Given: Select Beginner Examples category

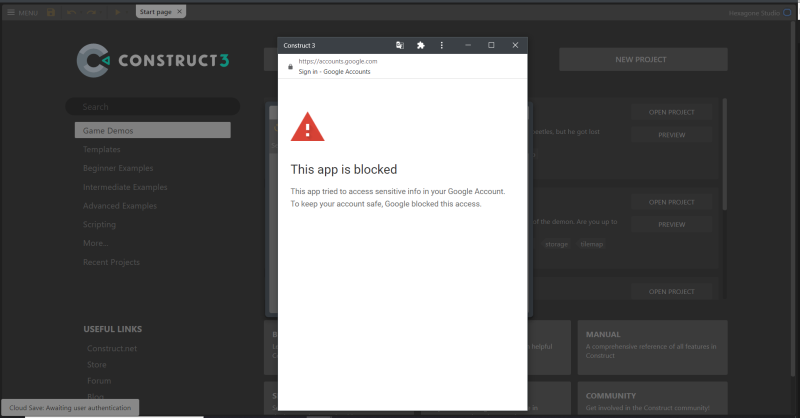Looking at the screenshot, I should click(x=118, y=168).
